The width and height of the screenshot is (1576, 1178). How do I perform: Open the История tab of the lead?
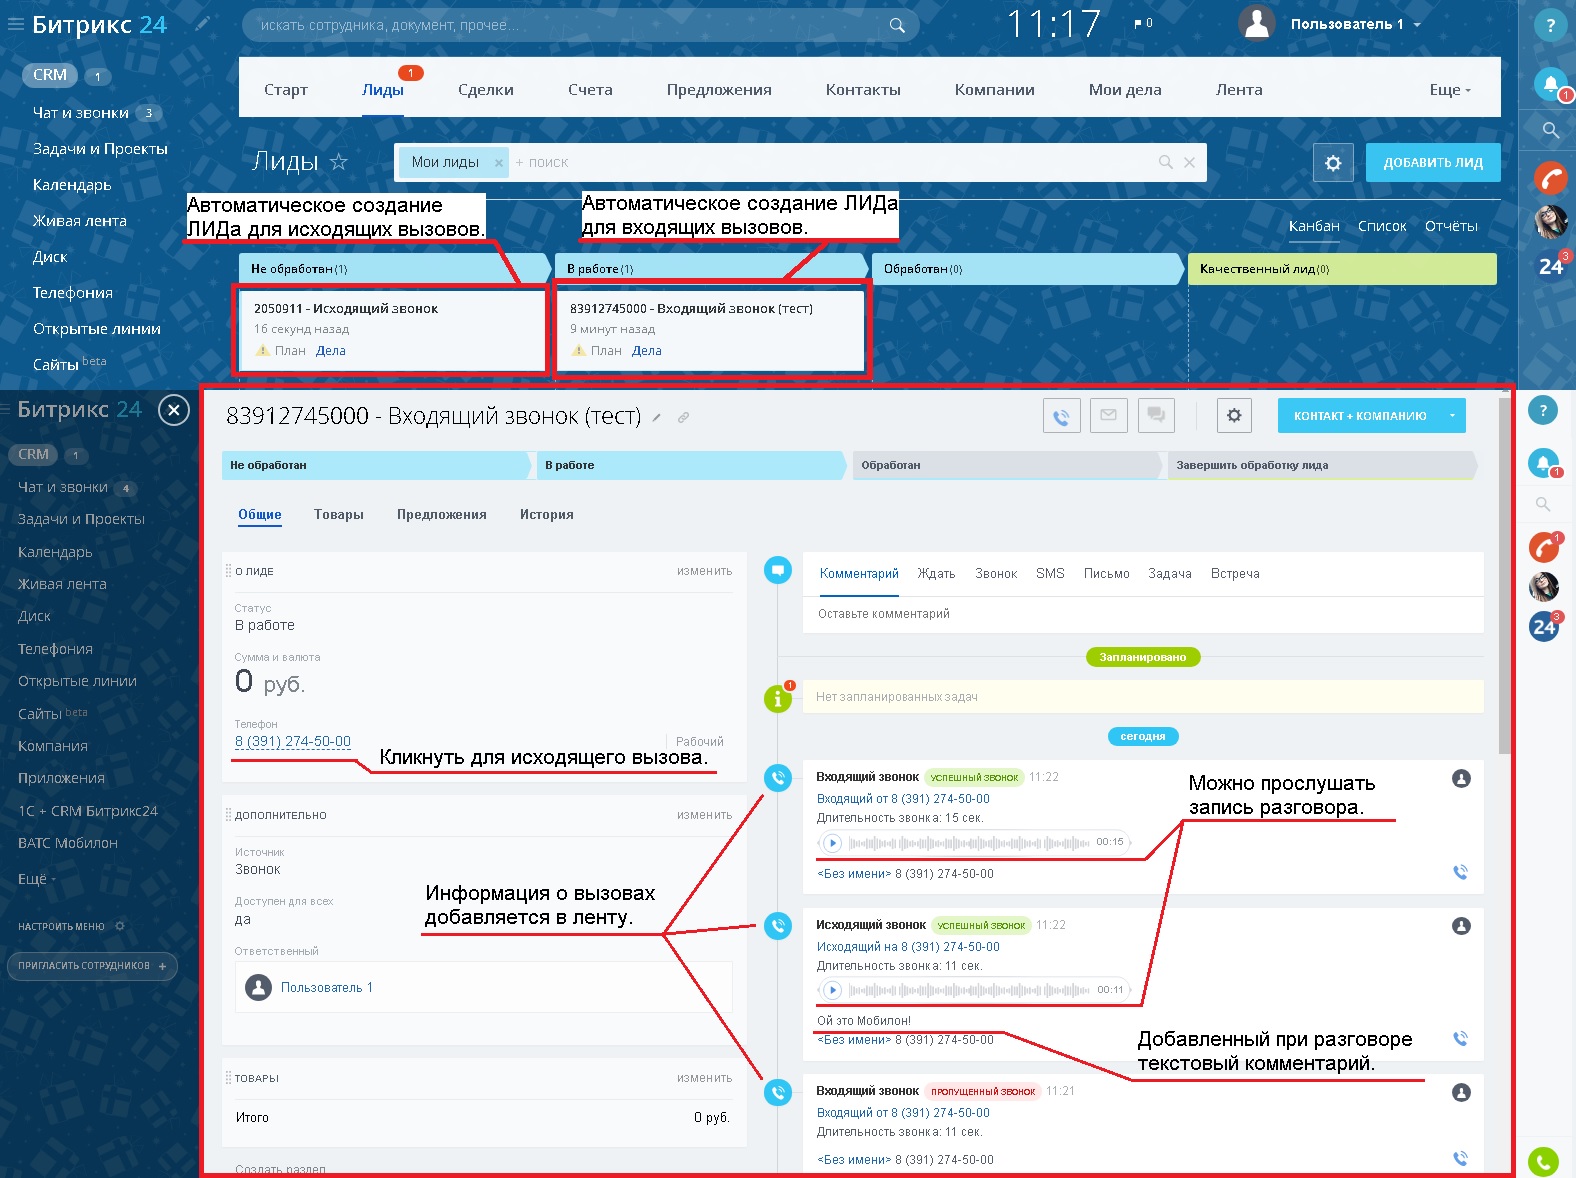point(547,515)
